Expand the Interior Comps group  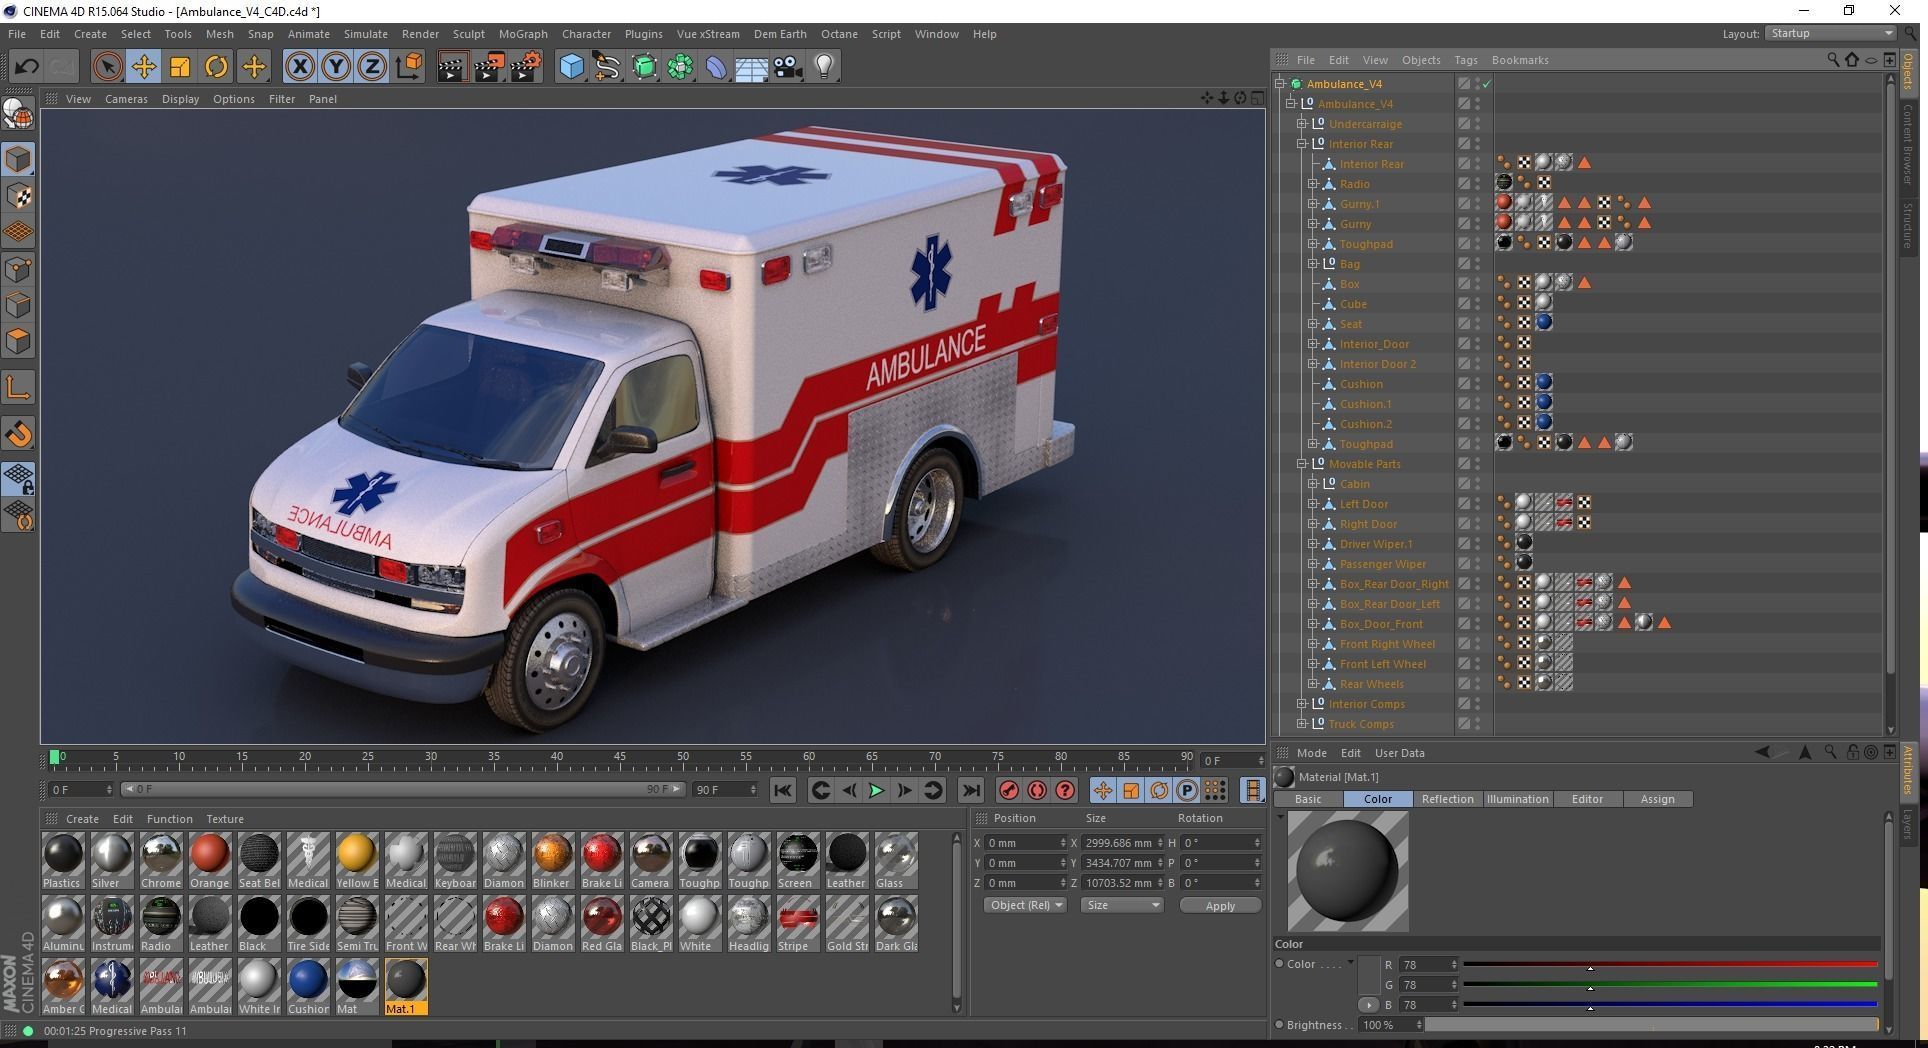(x=1302, y=704)
